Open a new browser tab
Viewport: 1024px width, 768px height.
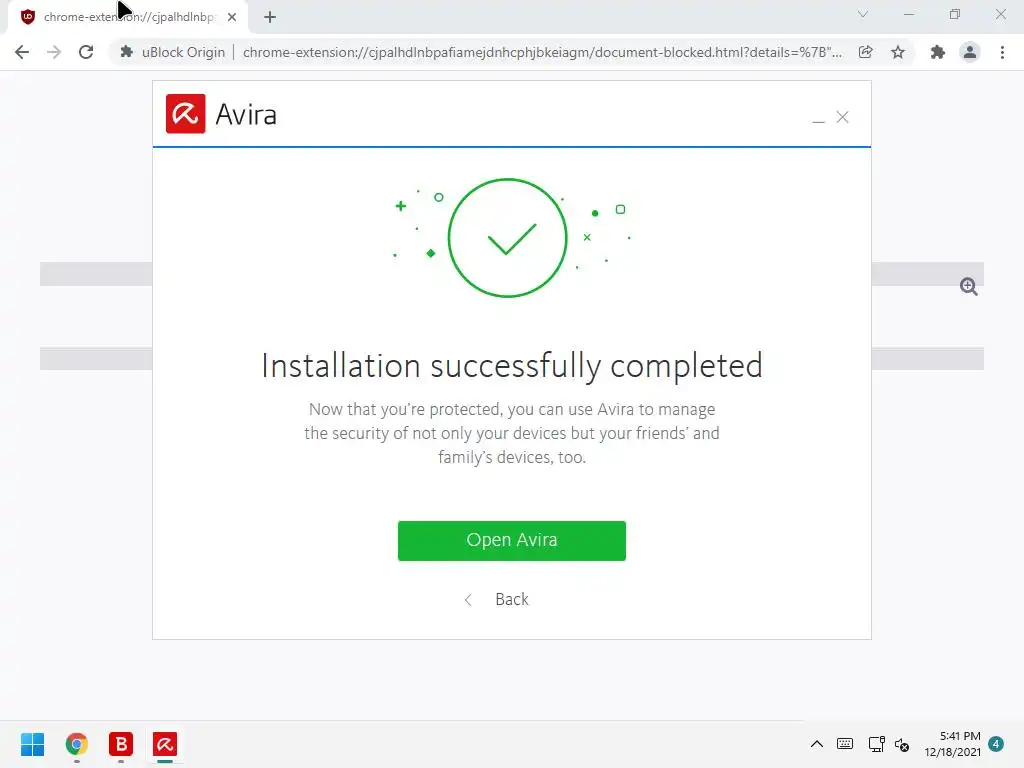coord(270,17)
